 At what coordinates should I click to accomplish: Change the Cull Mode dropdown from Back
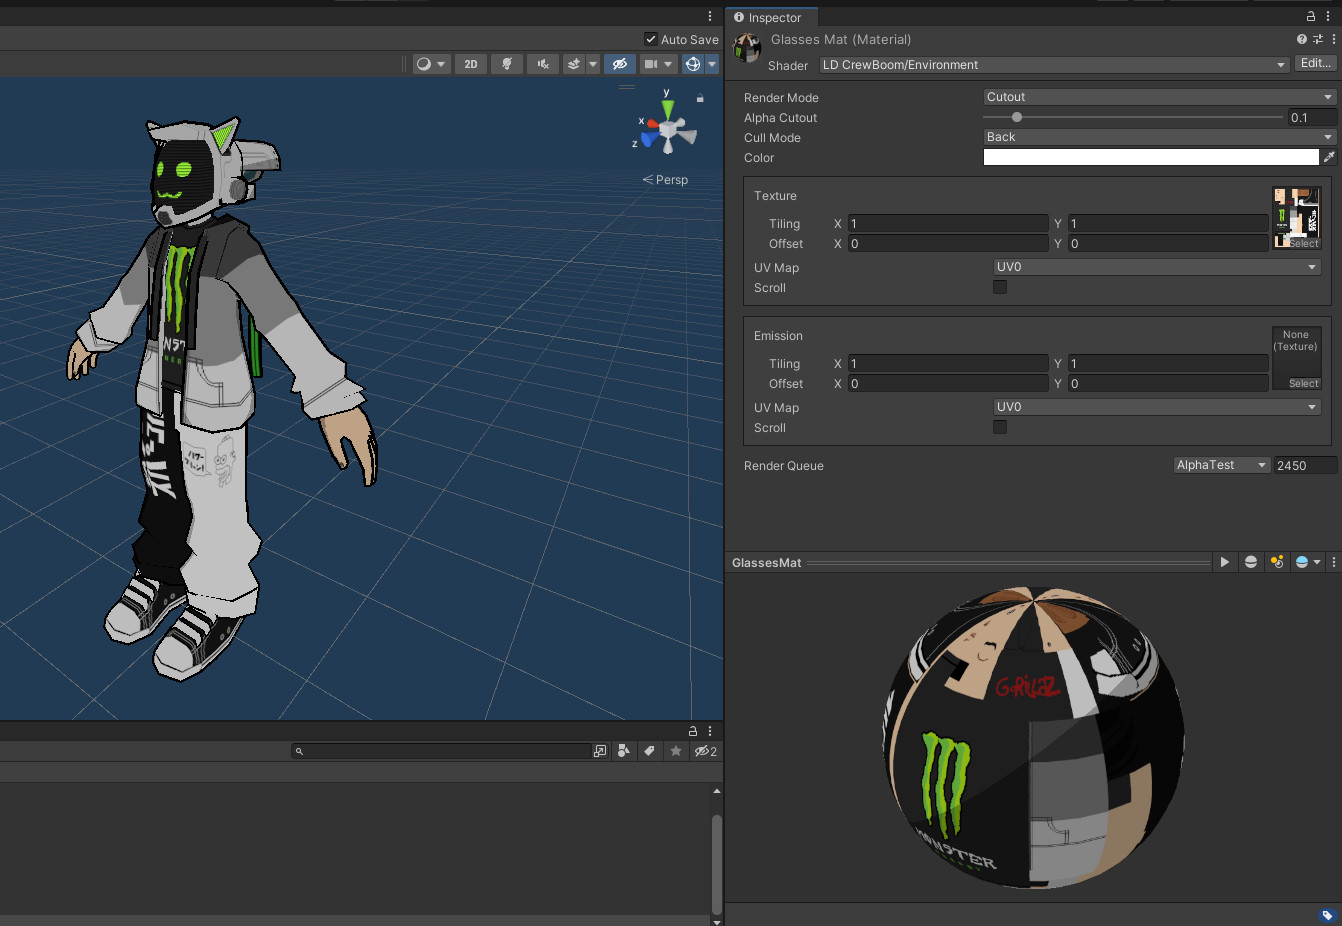(1157, 137)
